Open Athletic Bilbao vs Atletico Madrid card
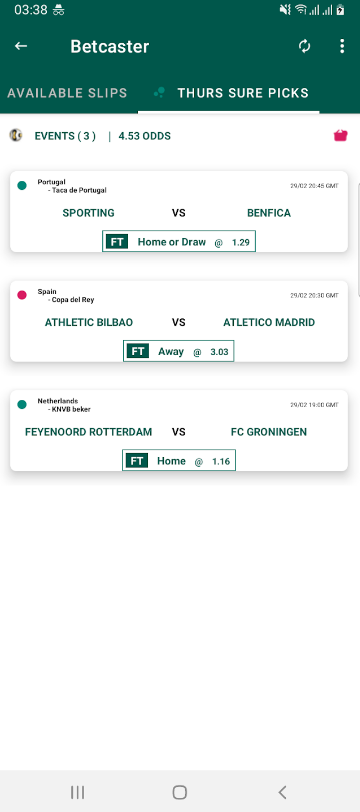Viewport: 360px width, 812px height. click(179, 322)
